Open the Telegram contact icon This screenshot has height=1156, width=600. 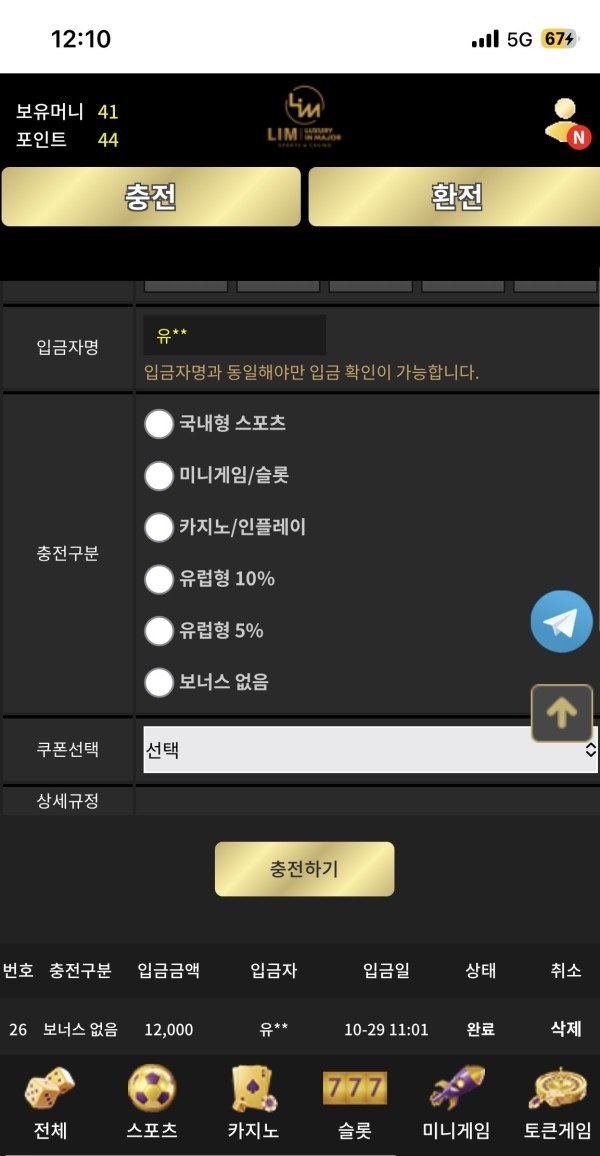pyautogui.click(x=561, y=621)
